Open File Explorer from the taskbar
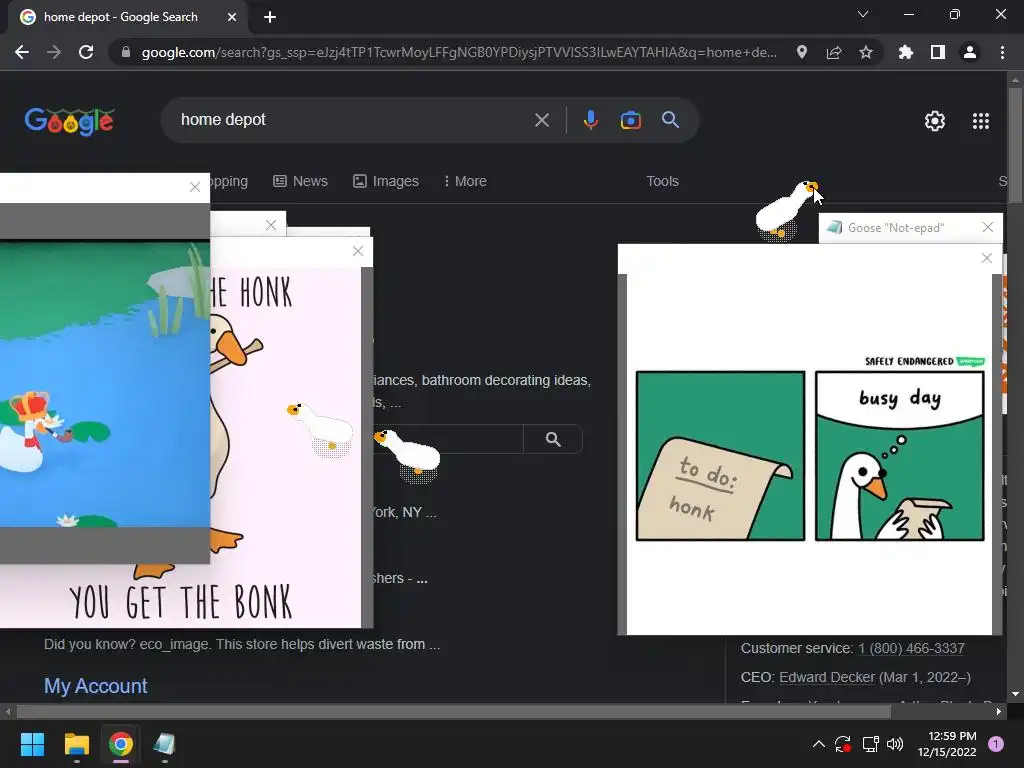 click(76, 744)
